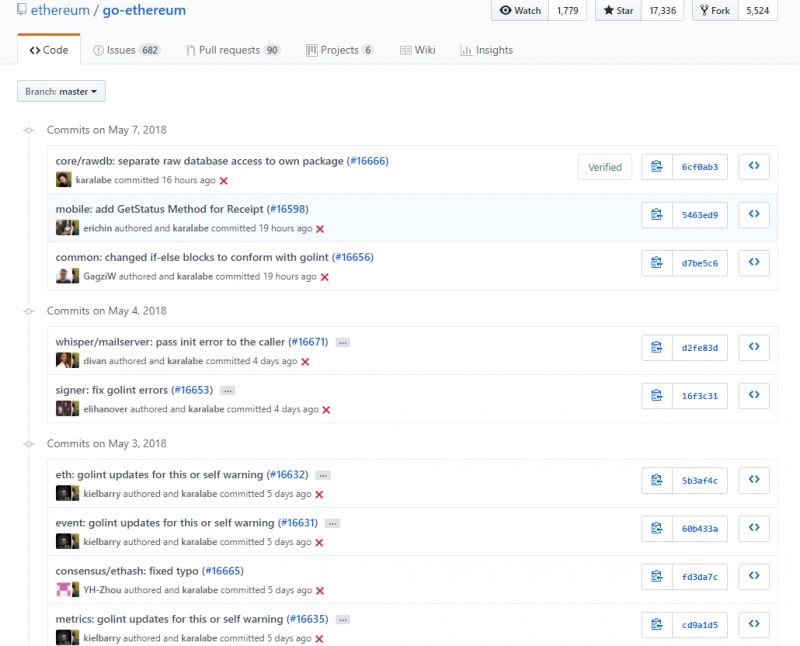Image resolution: width=800 pixels, height=646 pixels.
Task: Open commit hash 6cf0ab3
Action: point(700,167)
